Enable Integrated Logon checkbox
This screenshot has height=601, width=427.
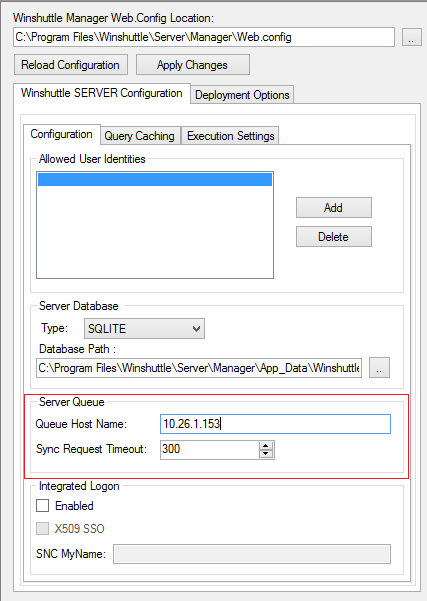point(43,506)
